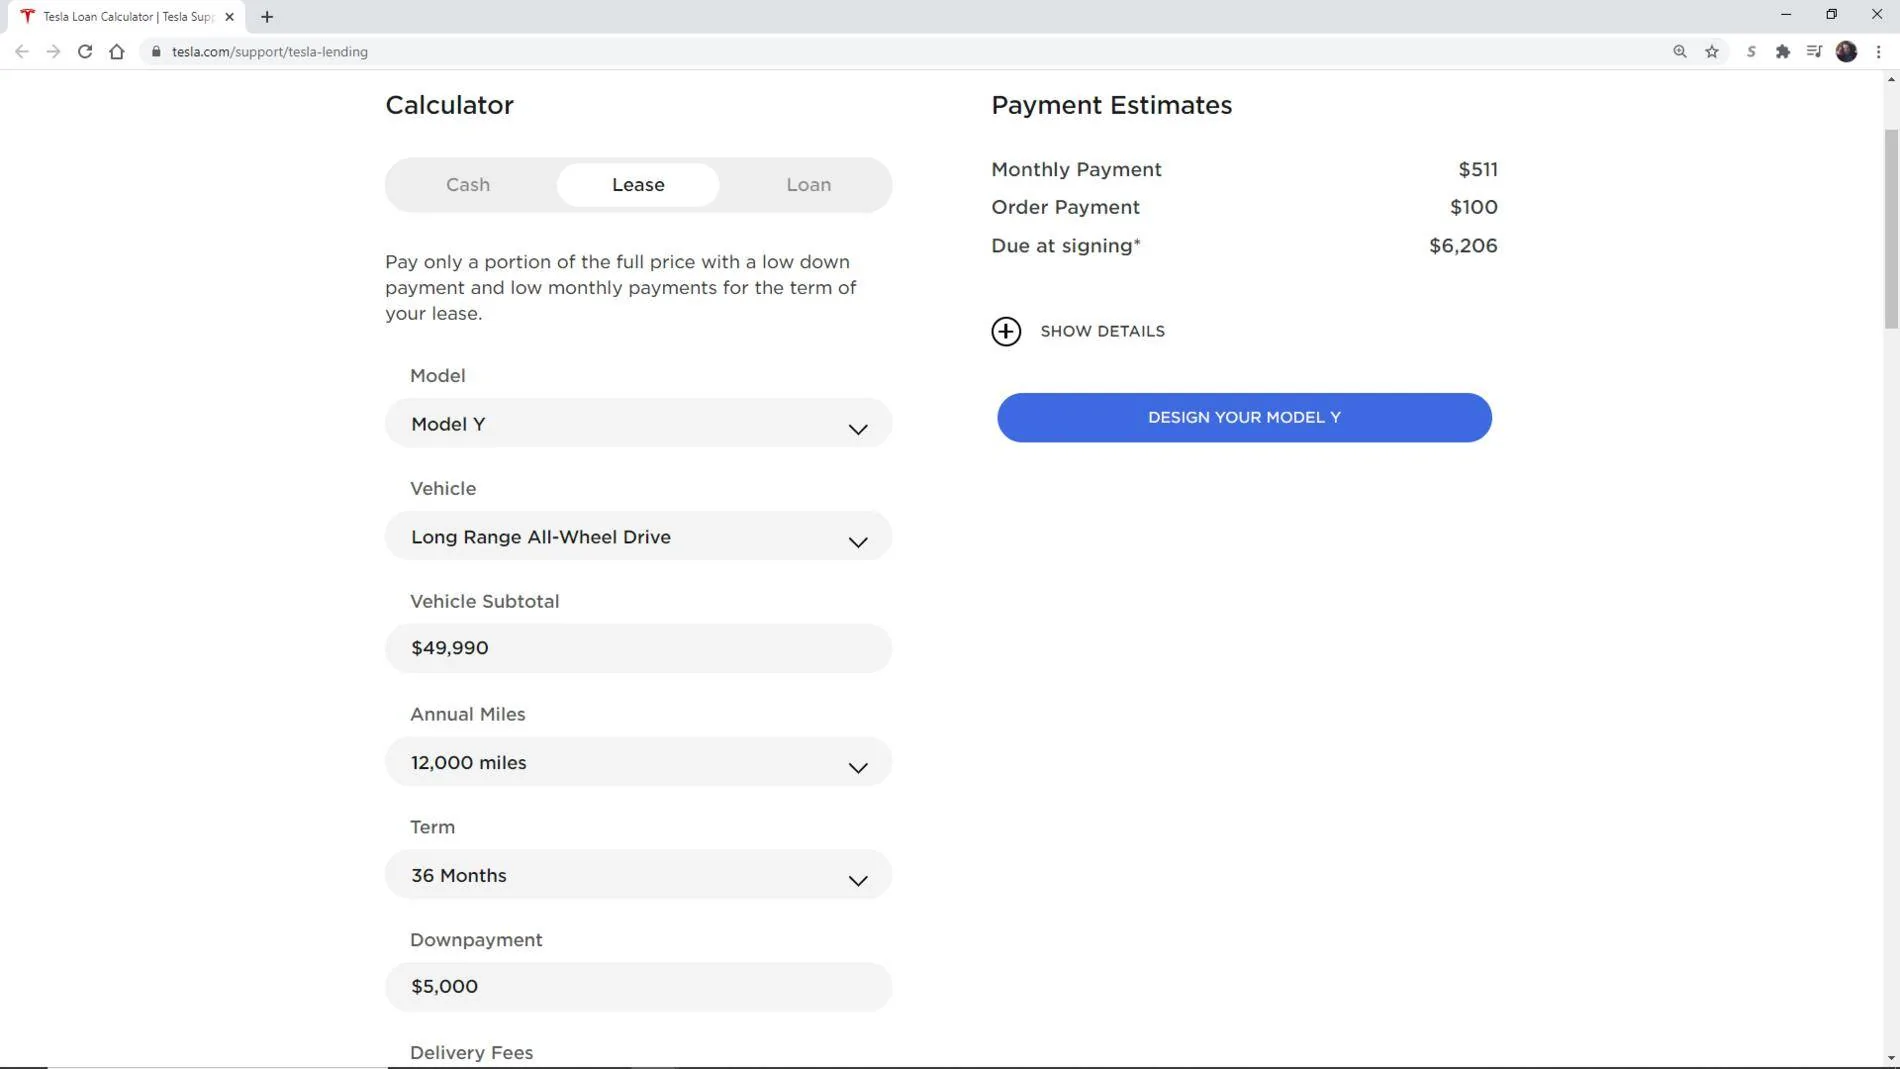The height and width of the screenshot is (1069, 1900).
Task: Click DESIGN YOUR MODEL Y button
Action: pos(1244,418)
